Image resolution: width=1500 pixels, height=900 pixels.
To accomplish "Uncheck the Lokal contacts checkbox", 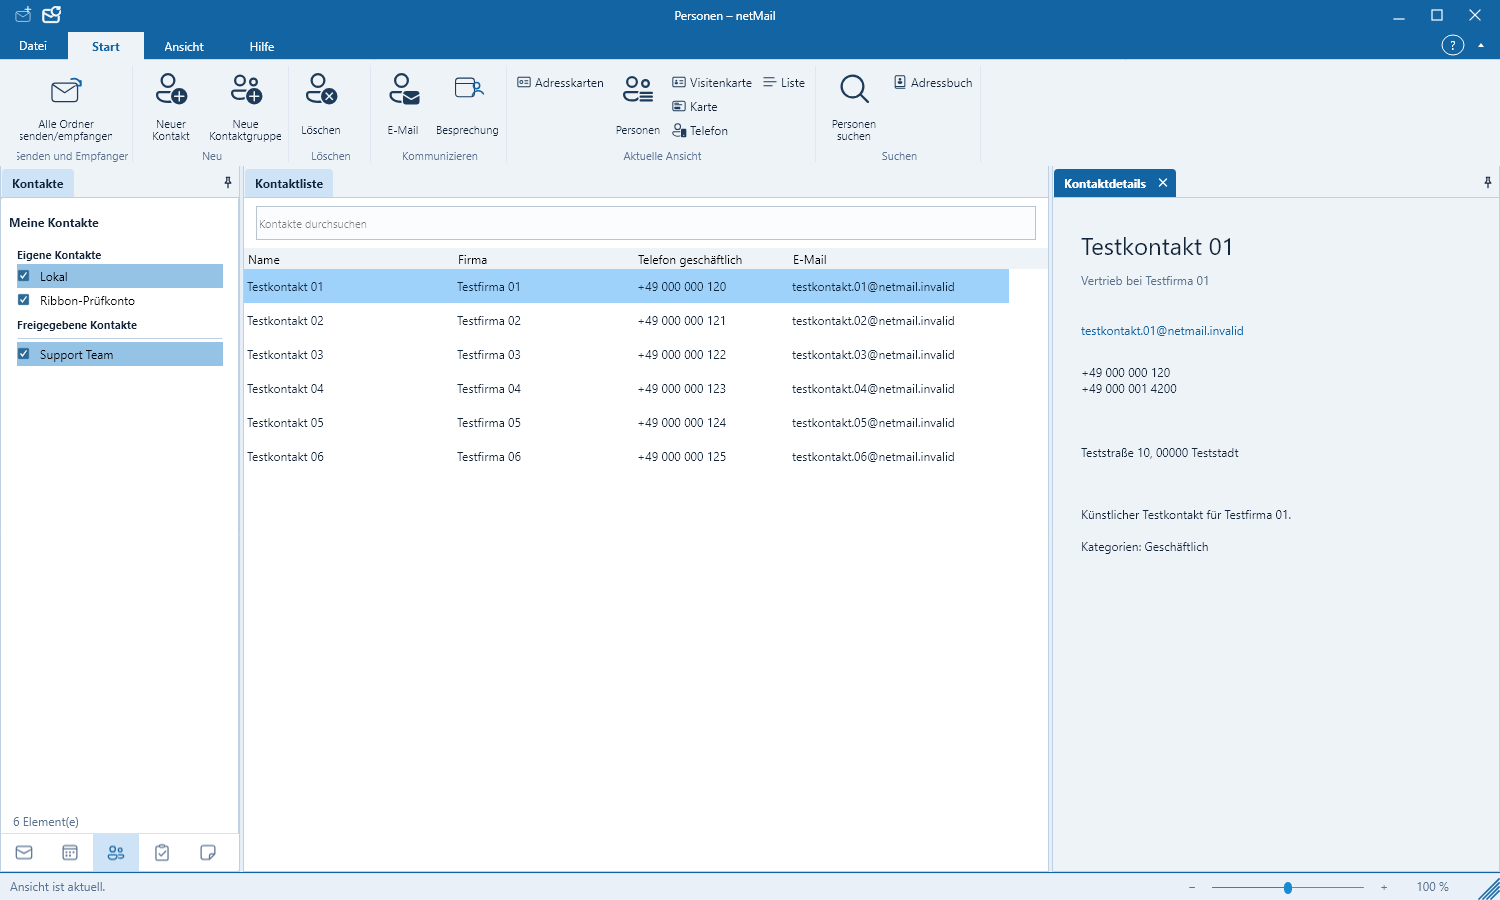I will [24, 276].
